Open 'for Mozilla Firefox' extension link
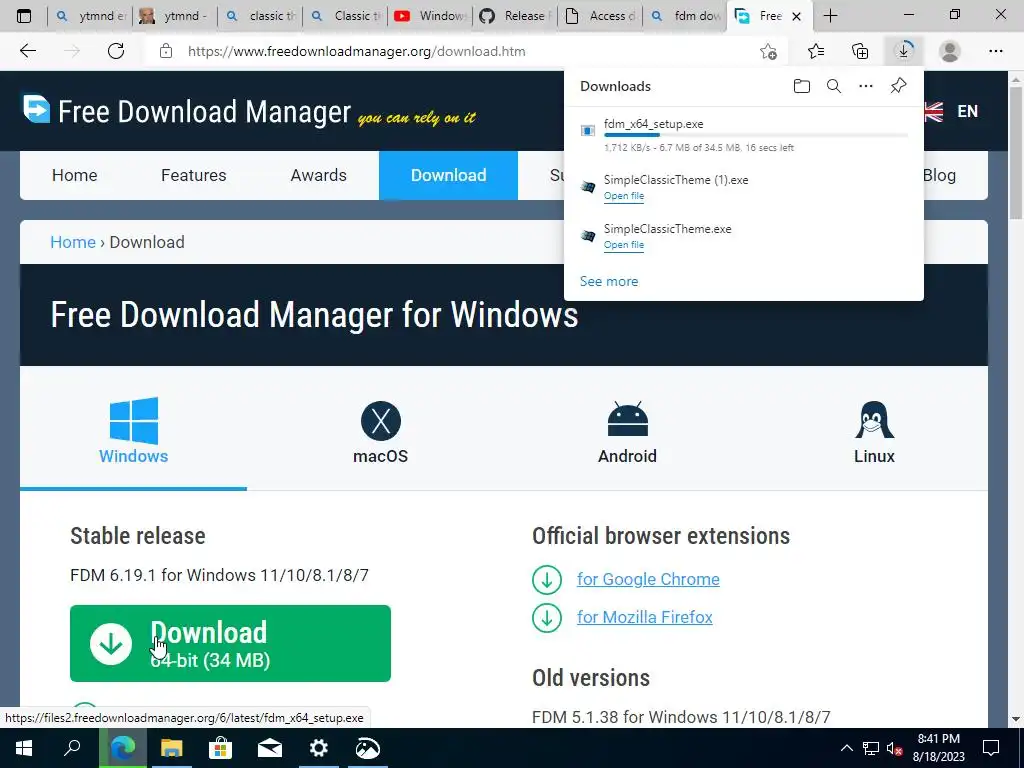The image size is (1024, 768). [x=645, y=617]
